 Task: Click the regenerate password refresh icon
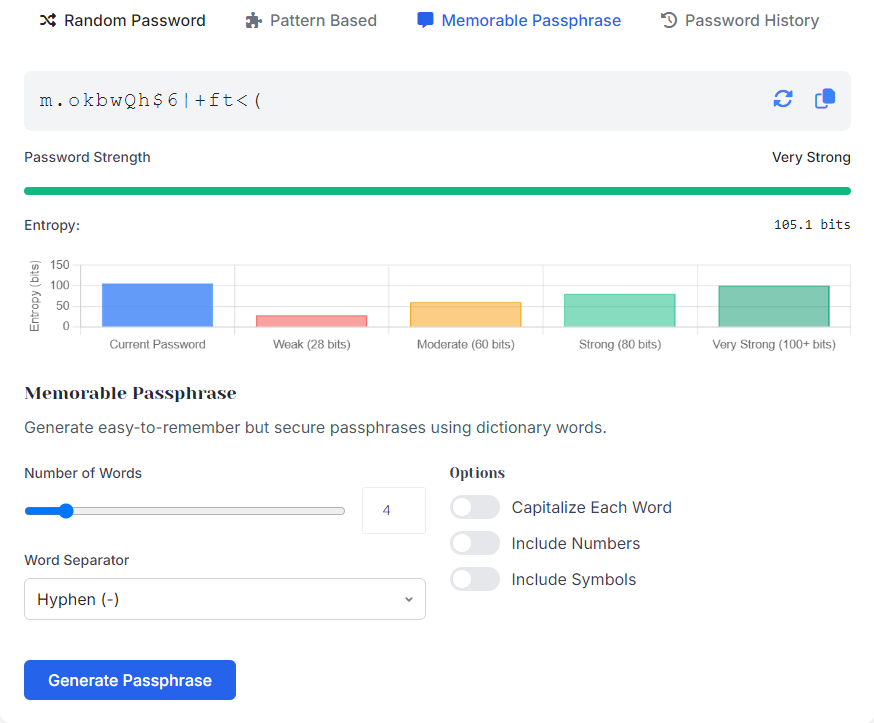(x=783, y=99)
